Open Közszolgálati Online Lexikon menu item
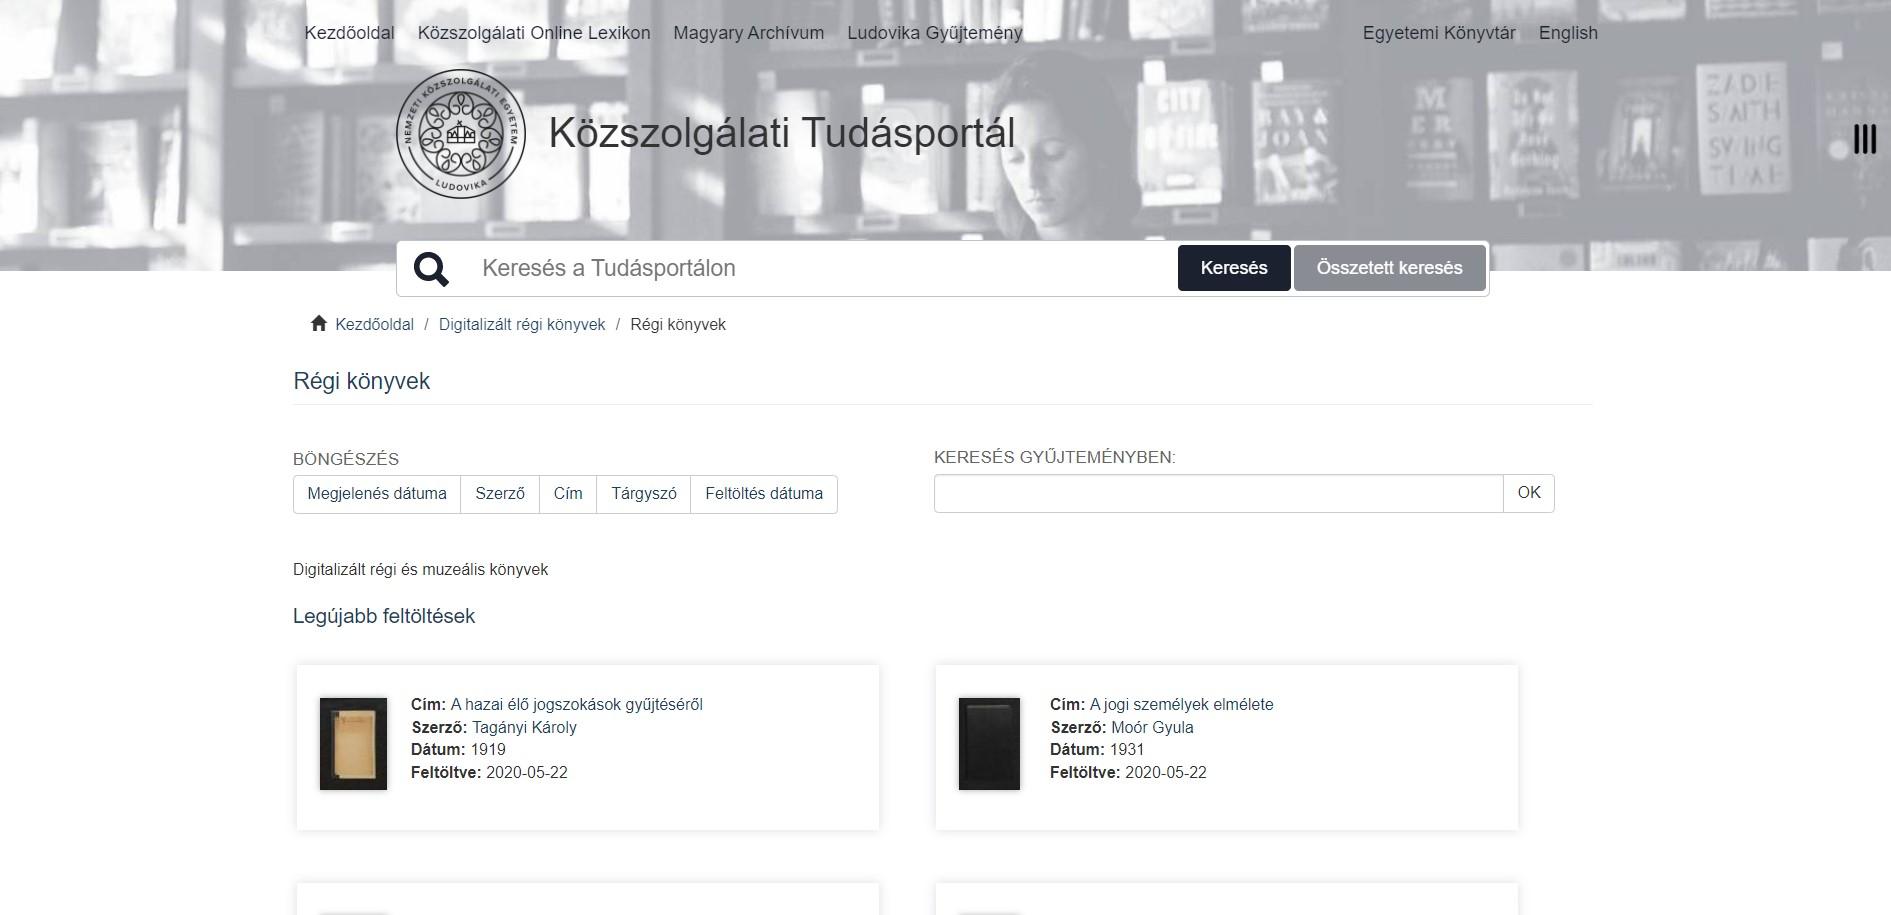This screenshot has height=915, width=1891. click(534, 33)
